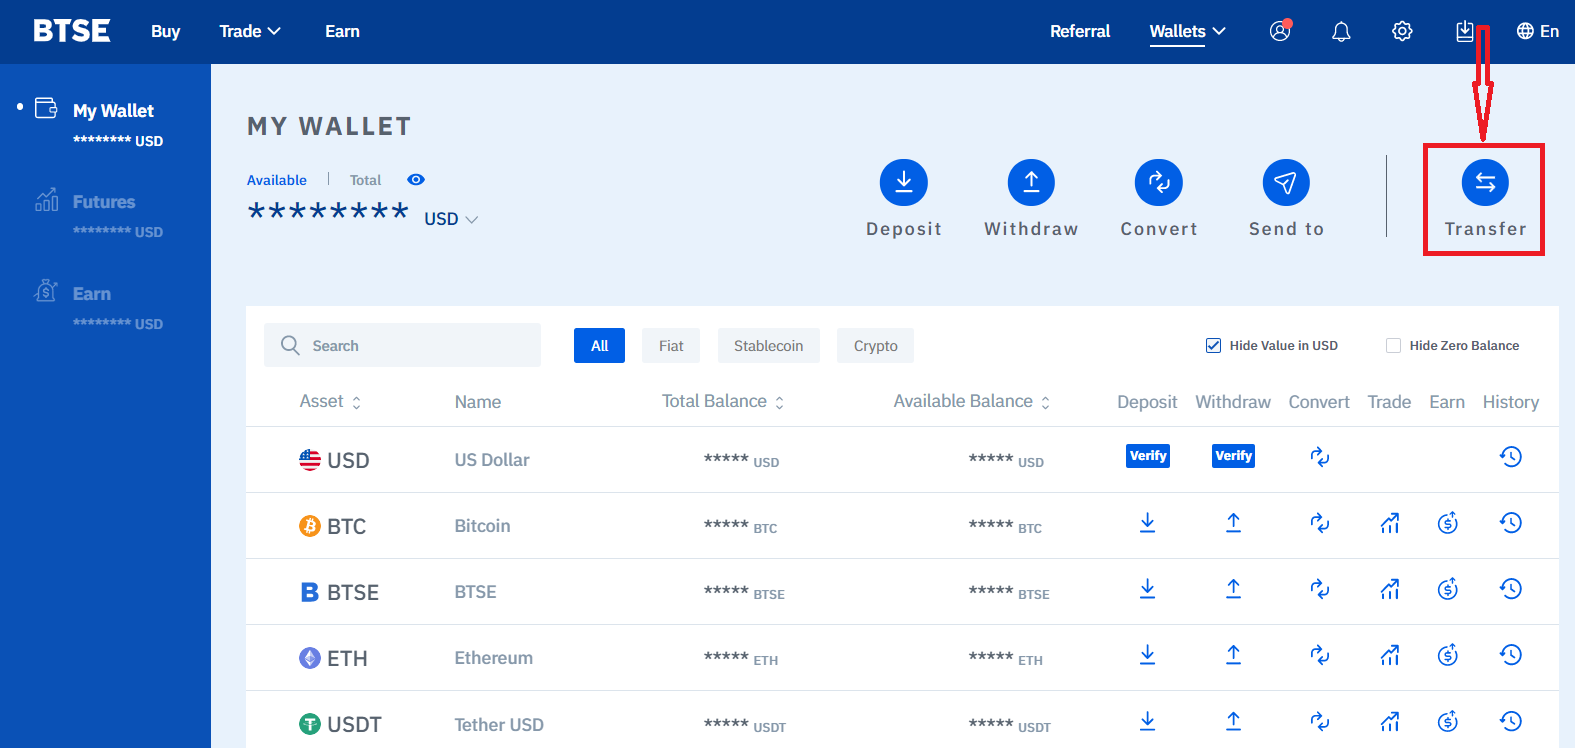
Task: View history for BTC row
Action: point(1510,523)
